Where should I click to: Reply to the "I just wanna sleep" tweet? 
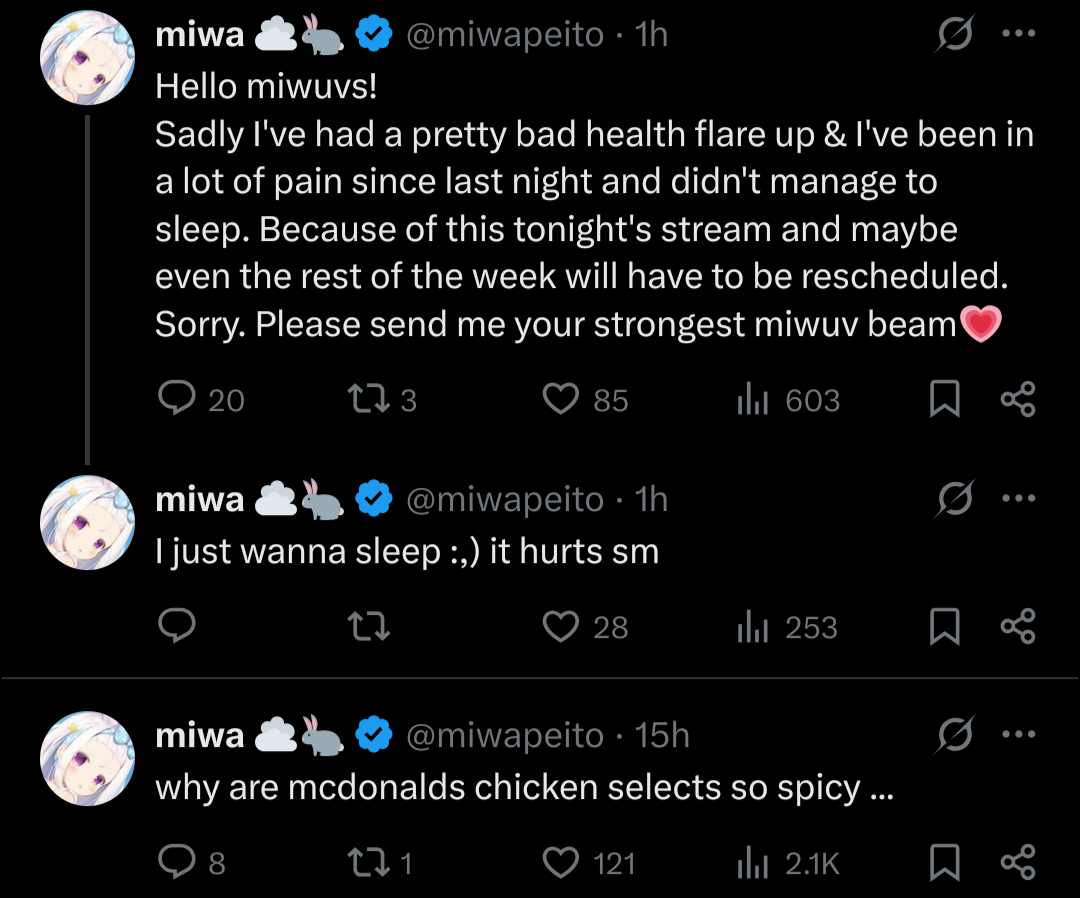pos(178,627)
